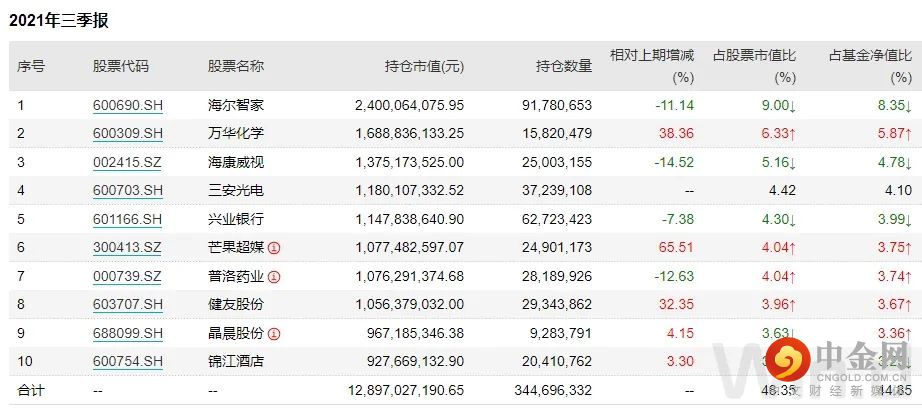Image resolution: width=922 pixels, height=409 pixels.
Task: Open the 600754.SH stock link
Action: coord(128,362)
